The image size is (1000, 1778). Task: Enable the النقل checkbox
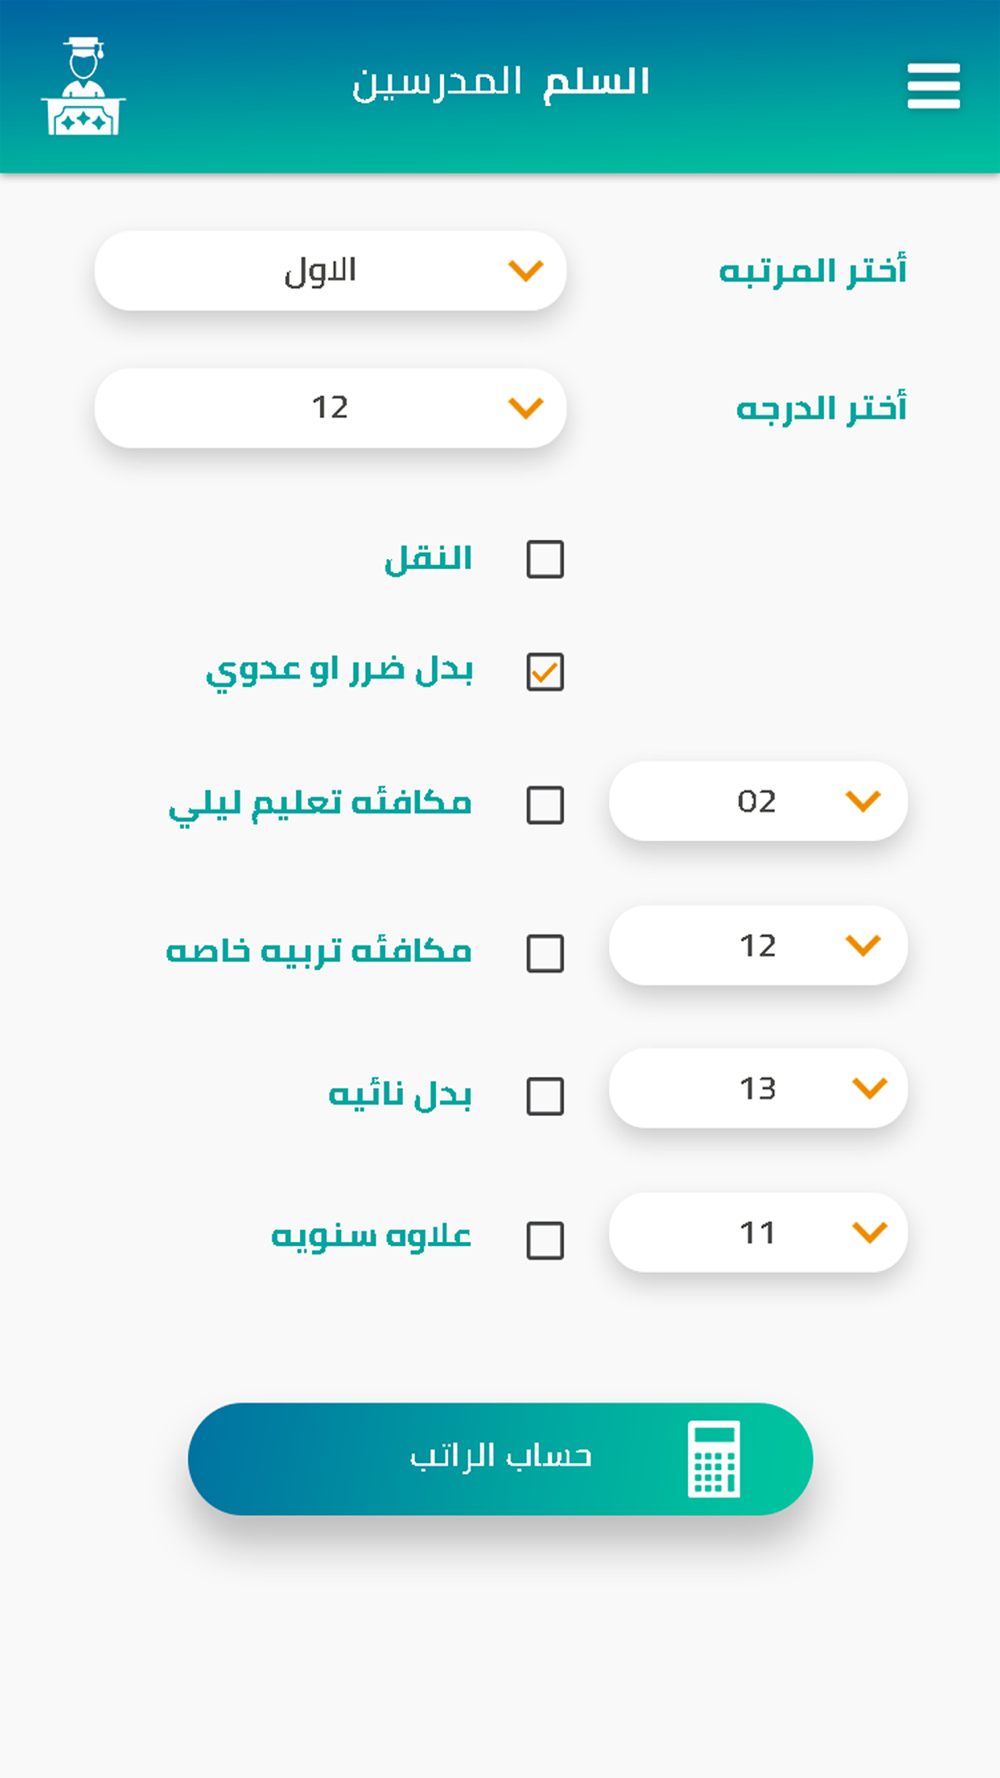[545, 559]
